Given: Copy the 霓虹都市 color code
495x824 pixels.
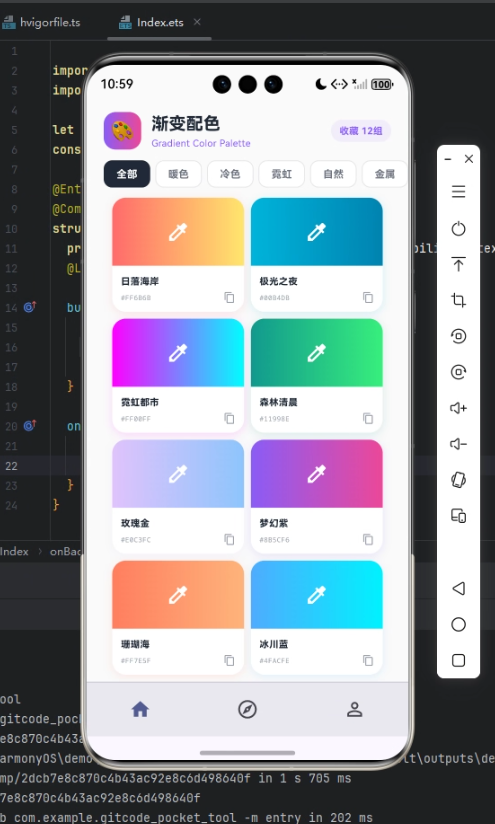Looking at the screenshot, I should [x=229, y=418].
